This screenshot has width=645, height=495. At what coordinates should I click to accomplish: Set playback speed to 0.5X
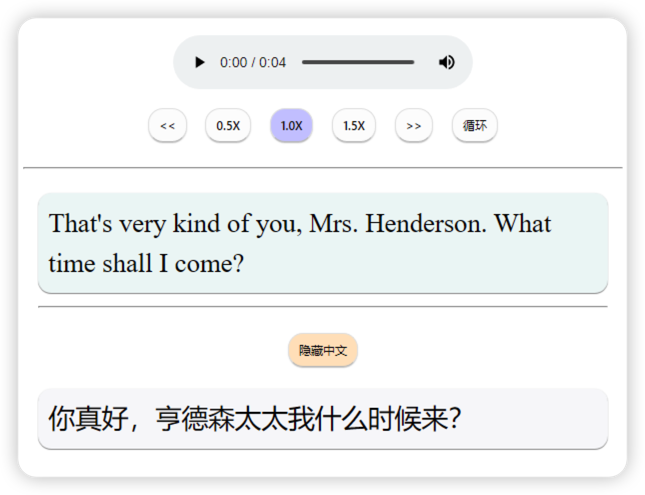(x=228, y=125)
